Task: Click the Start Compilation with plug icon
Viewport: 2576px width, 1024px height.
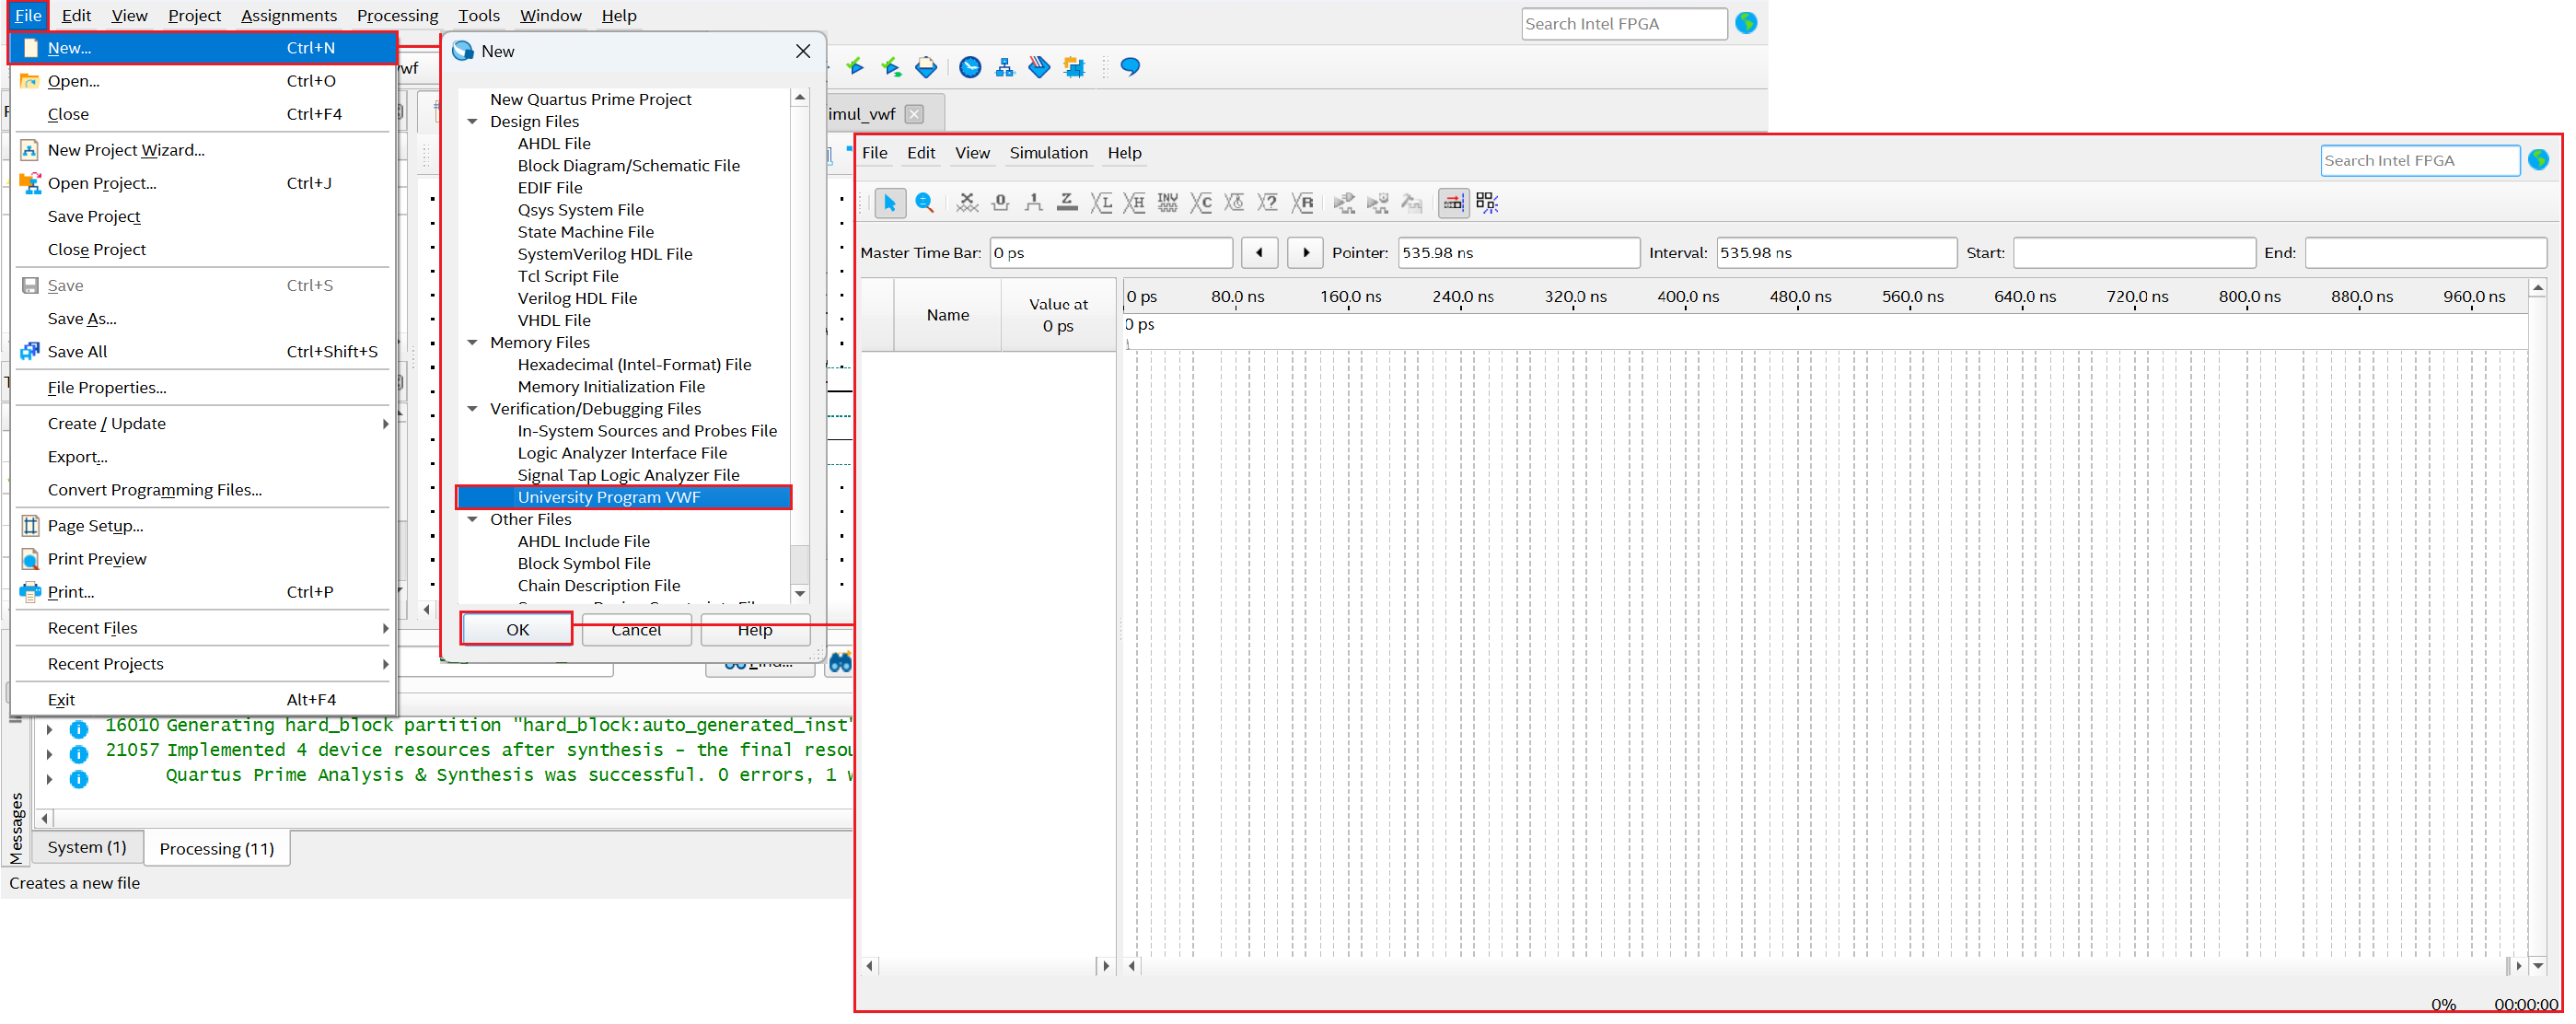Action: pyautogui.click(x=890, y=67)
